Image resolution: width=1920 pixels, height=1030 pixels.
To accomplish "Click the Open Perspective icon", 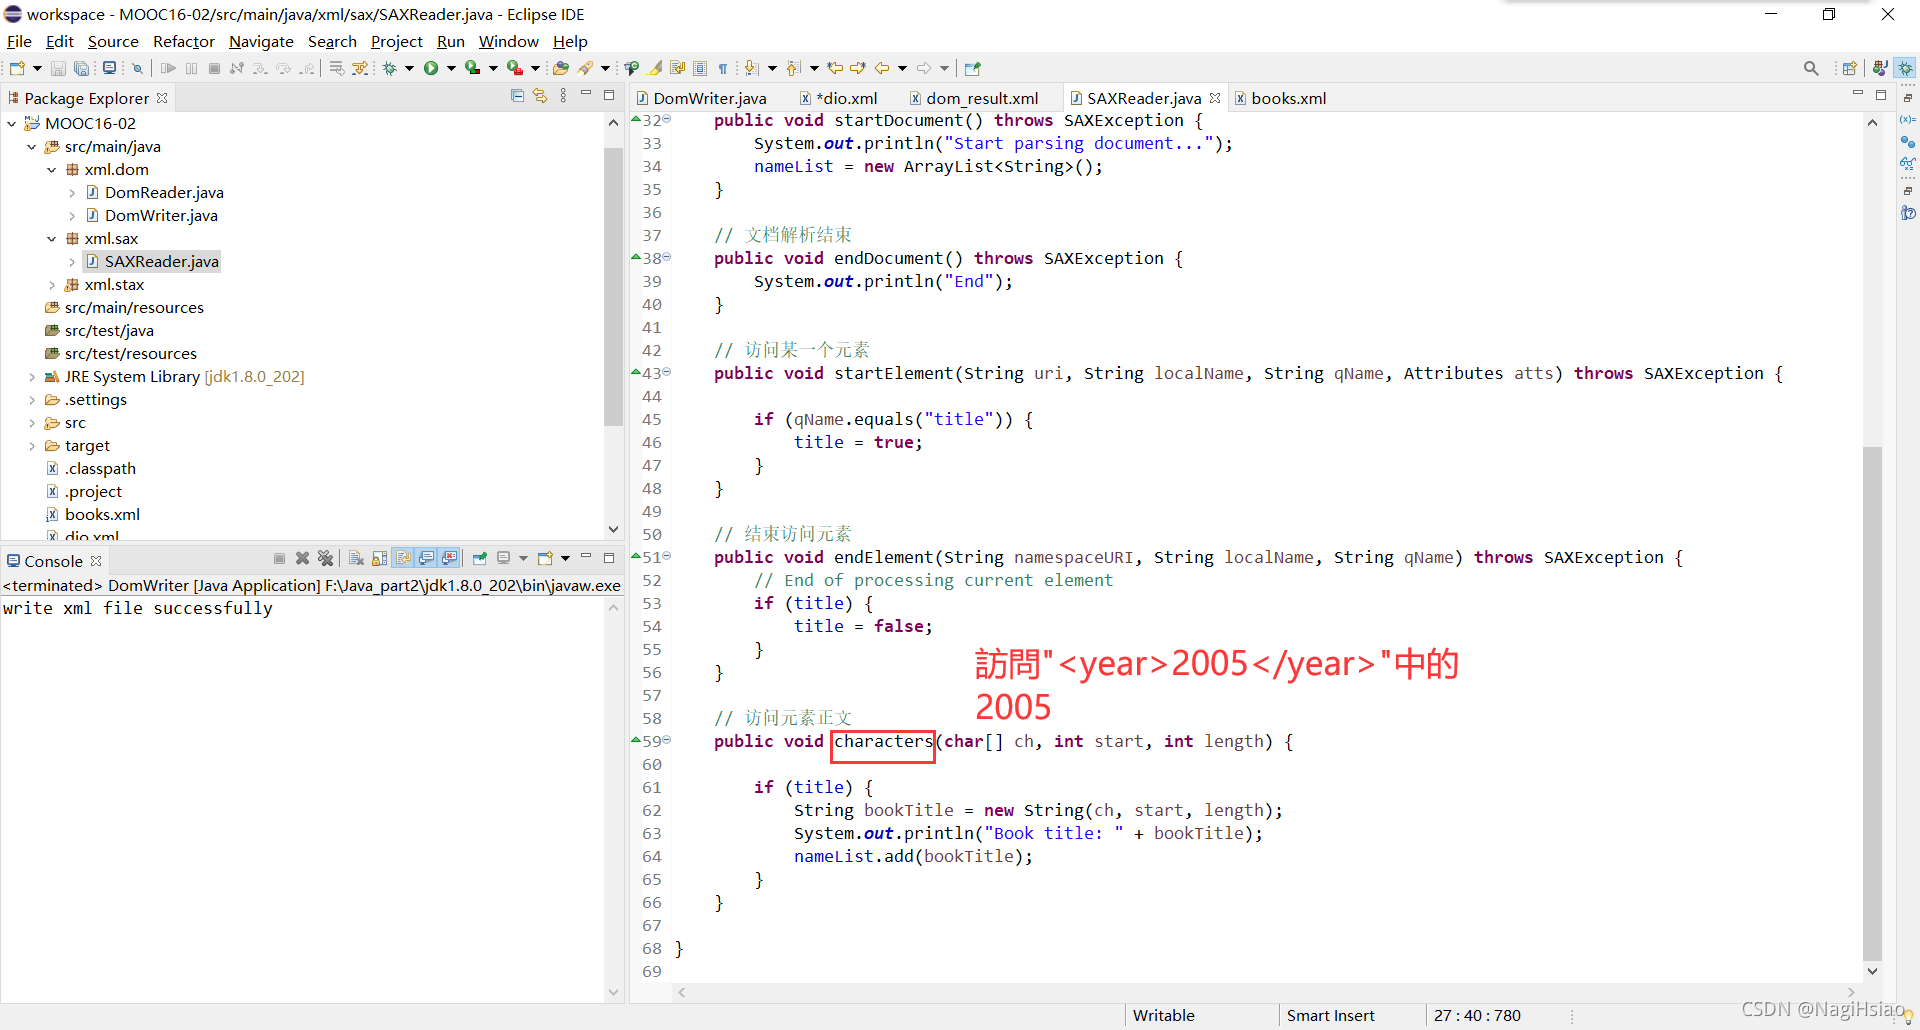I will click(1849, 68).
